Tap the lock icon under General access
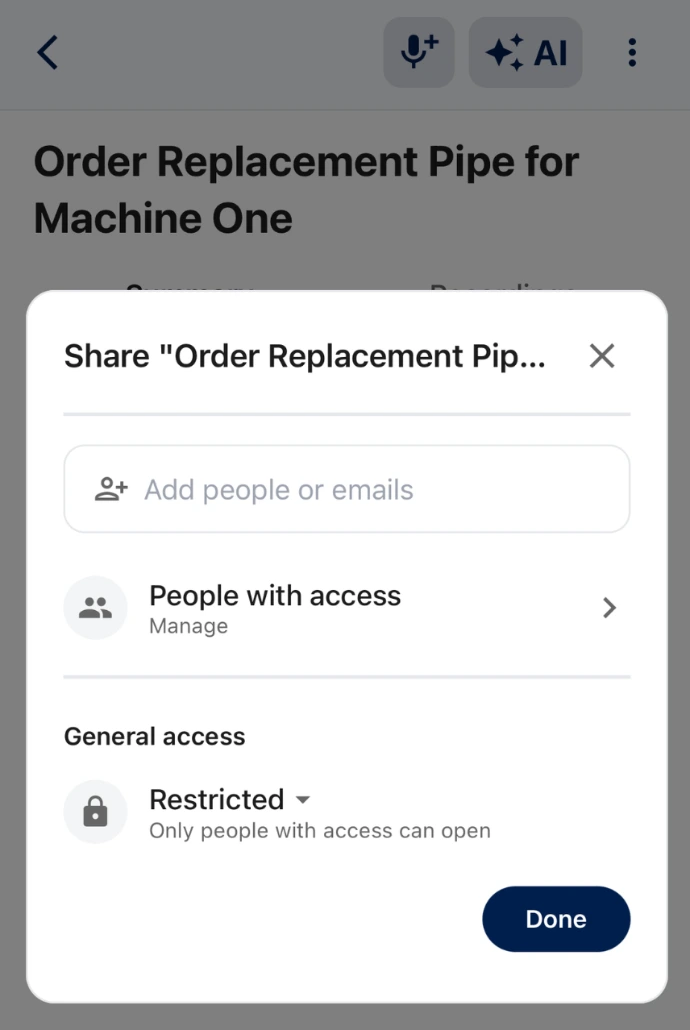The height and width of the screenshot is (1030, 690). (96, 812)
